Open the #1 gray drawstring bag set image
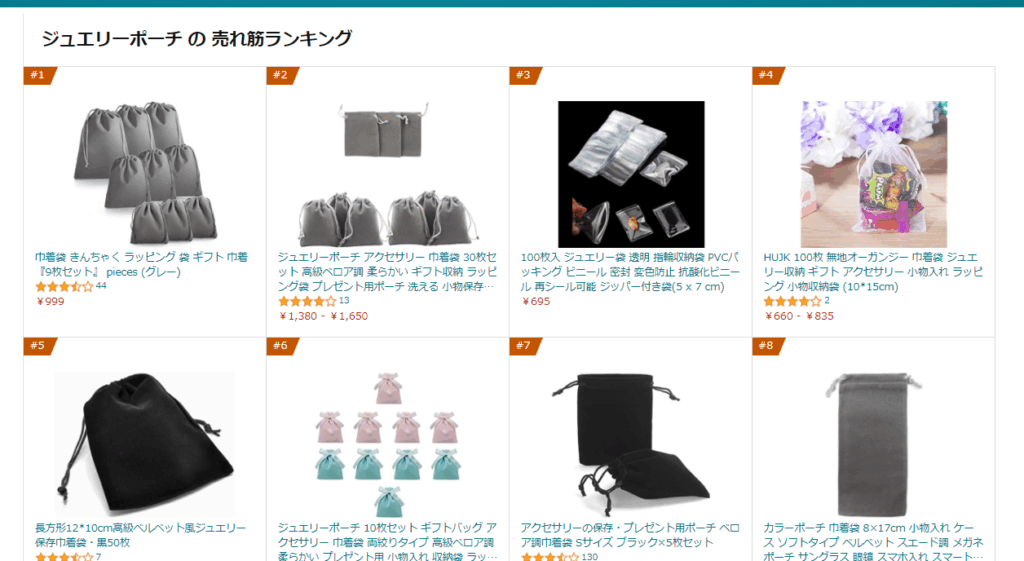The height and width of the screenshot is (561, 1024). [144, 173]
